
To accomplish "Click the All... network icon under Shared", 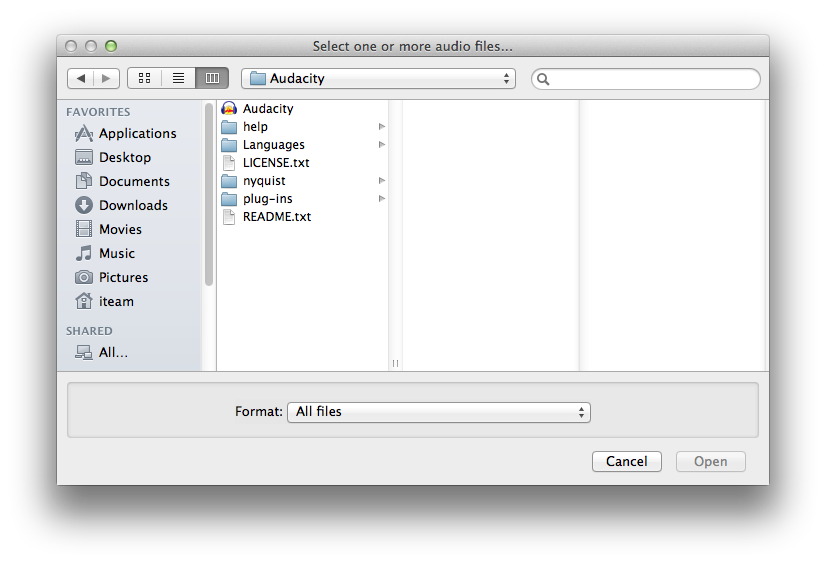I will tap(84, 352).
